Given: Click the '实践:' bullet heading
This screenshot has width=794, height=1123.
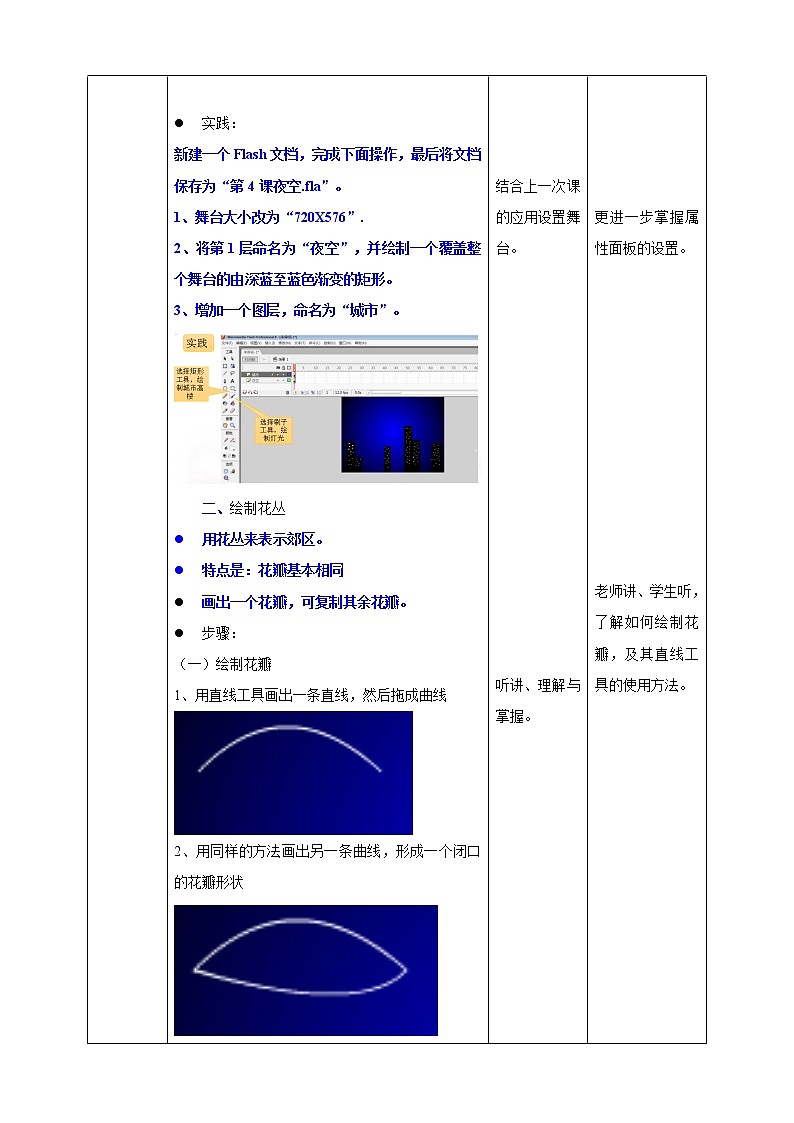Looking at the screenshot, I should click(x=218, y=124).
